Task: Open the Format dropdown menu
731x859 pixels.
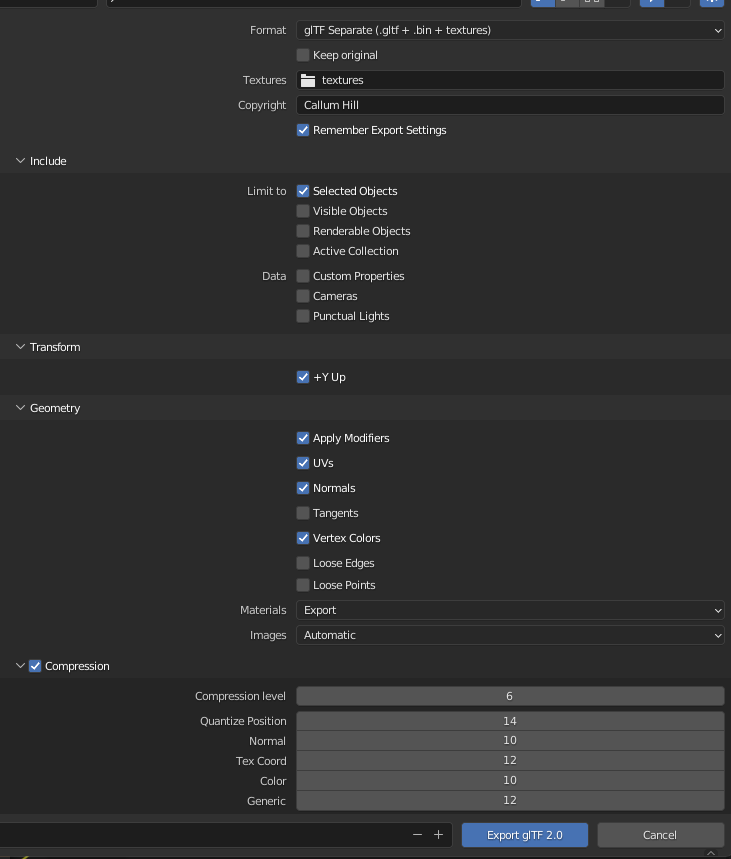Action: [510, 30]
